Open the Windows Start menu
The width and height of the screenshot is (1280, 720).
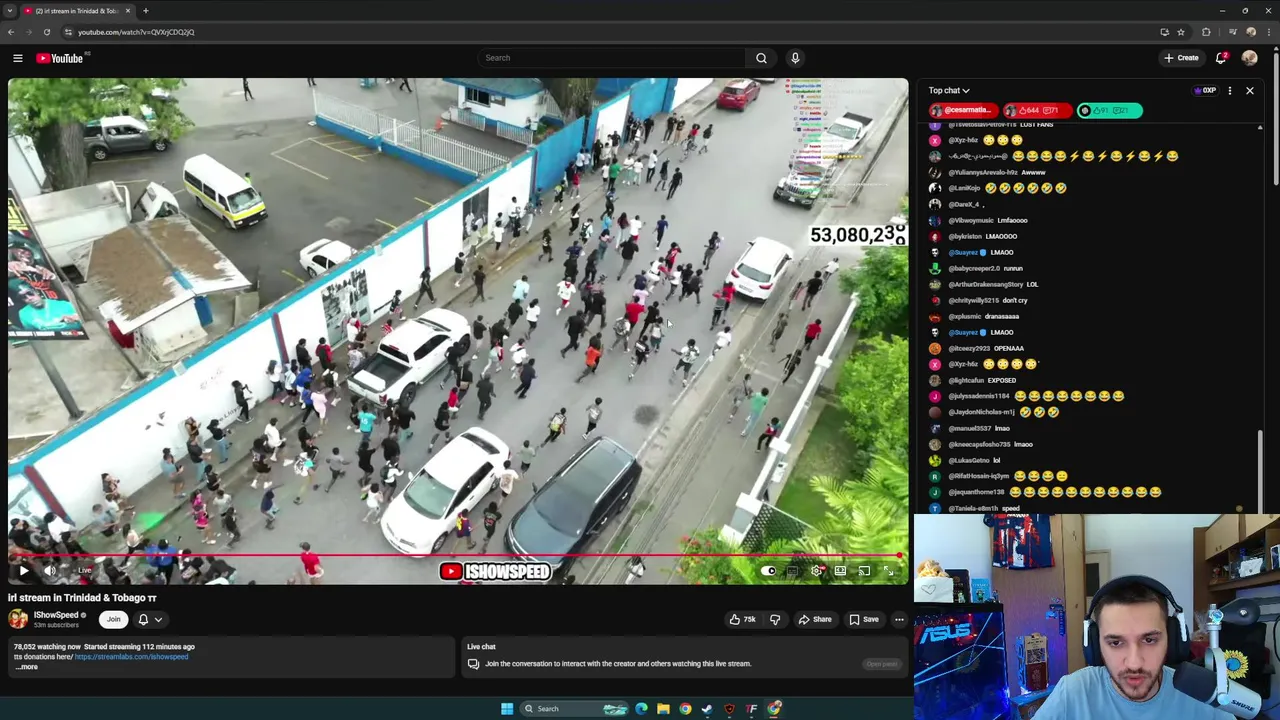507,709
